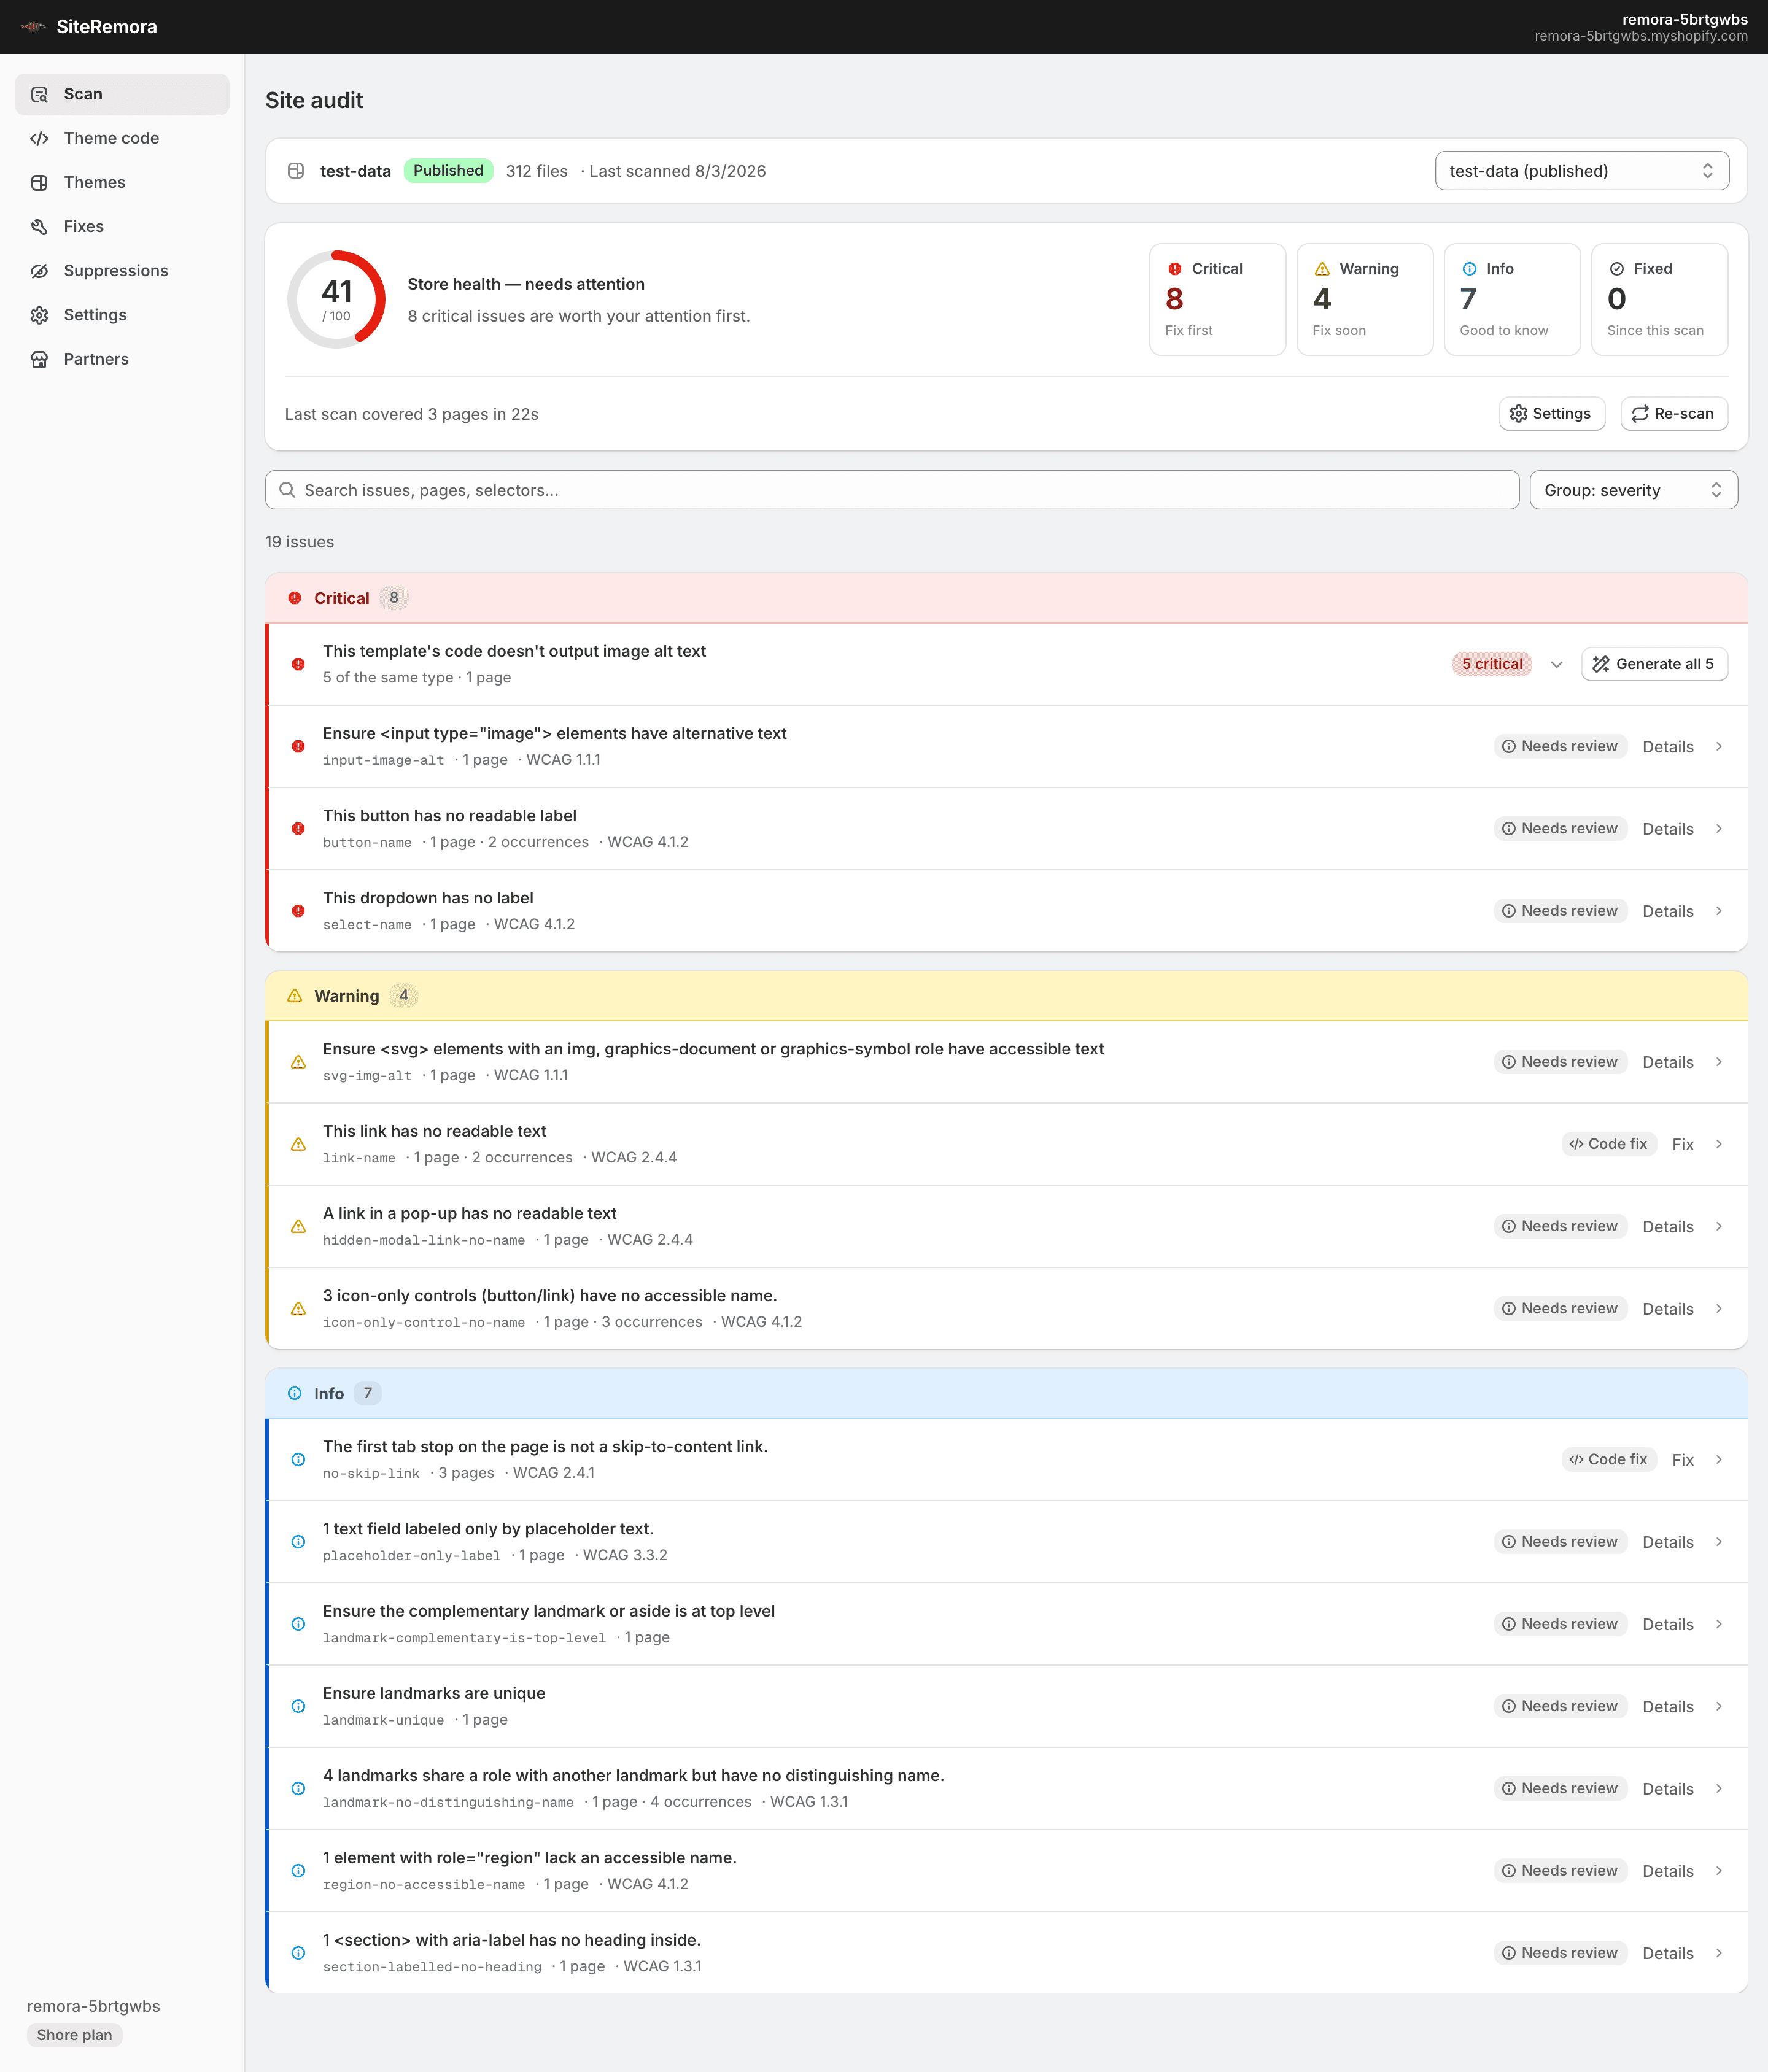
Task: Click remora-5brtgwbs account name in header
Action: click(x=1685, y=19)
